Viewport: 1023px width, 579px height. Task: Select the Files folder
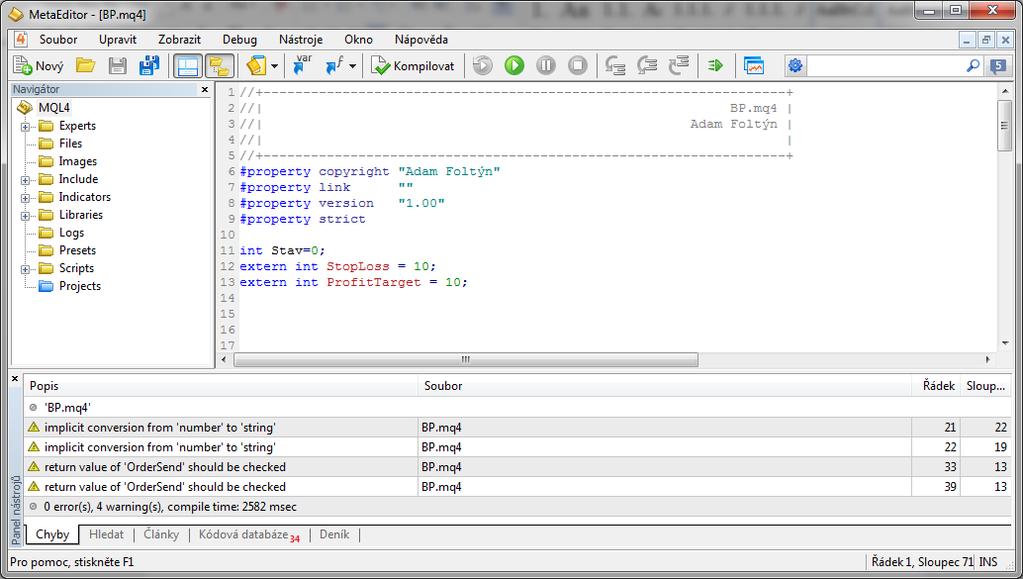70,144
